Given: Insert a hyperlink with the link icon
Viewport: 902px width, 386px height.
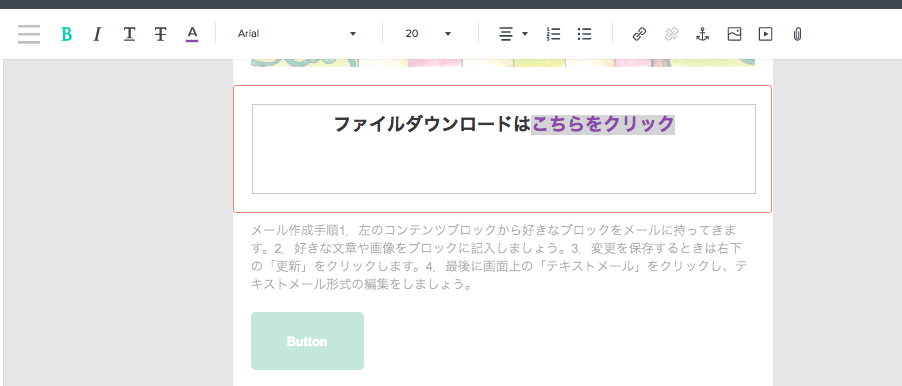Looking at the screenshot, I should tap(639, 35).
